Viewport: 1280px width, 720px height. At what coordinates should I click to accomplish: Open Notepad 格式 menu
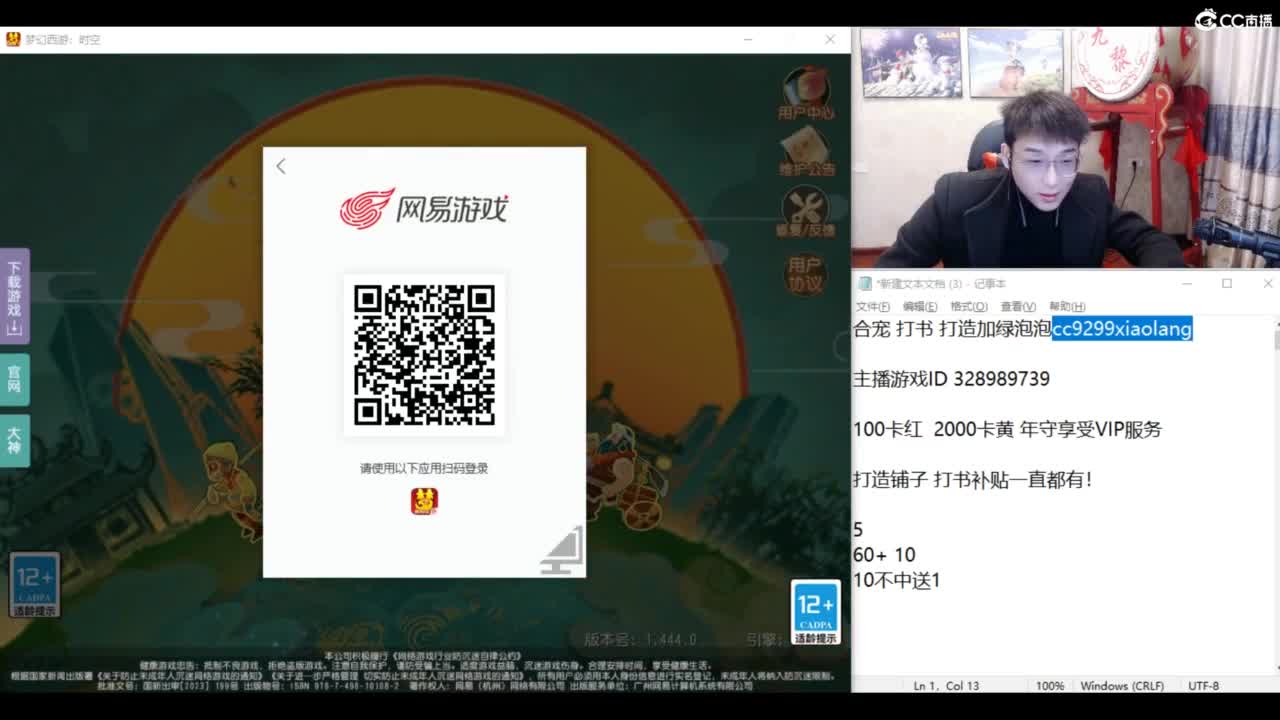[x=968, y=306]
